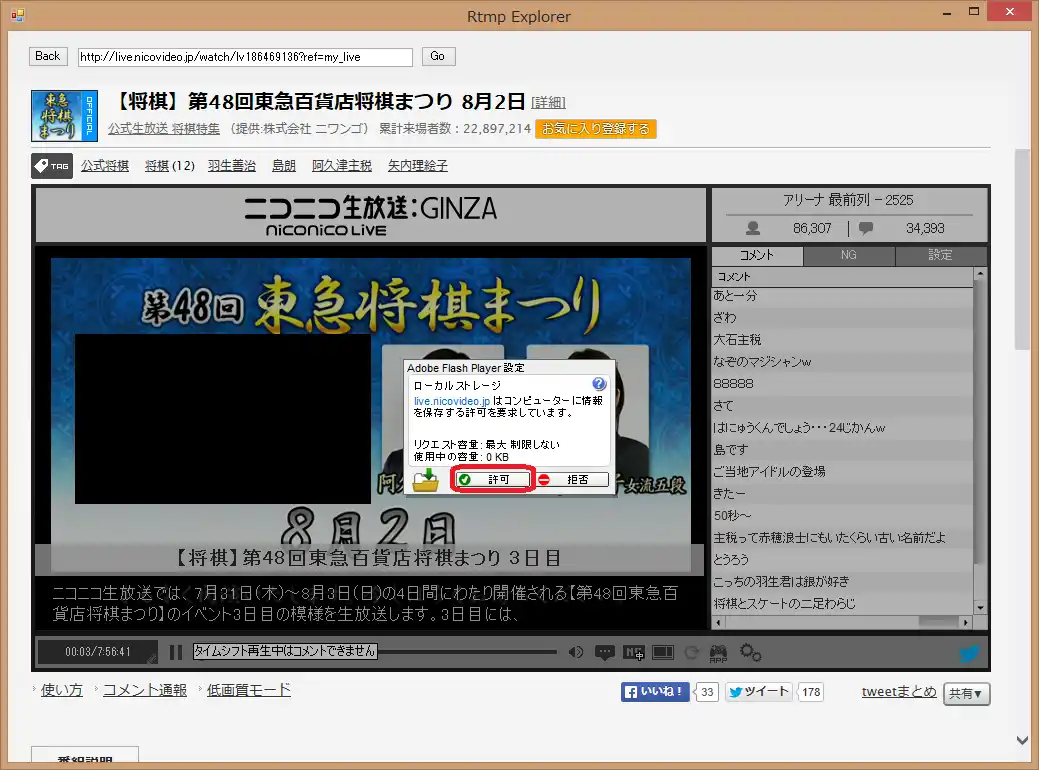Open the APP gamepad feature icon
The width and height of the screenshot is (1039, 770).
[x=719, y=651]
